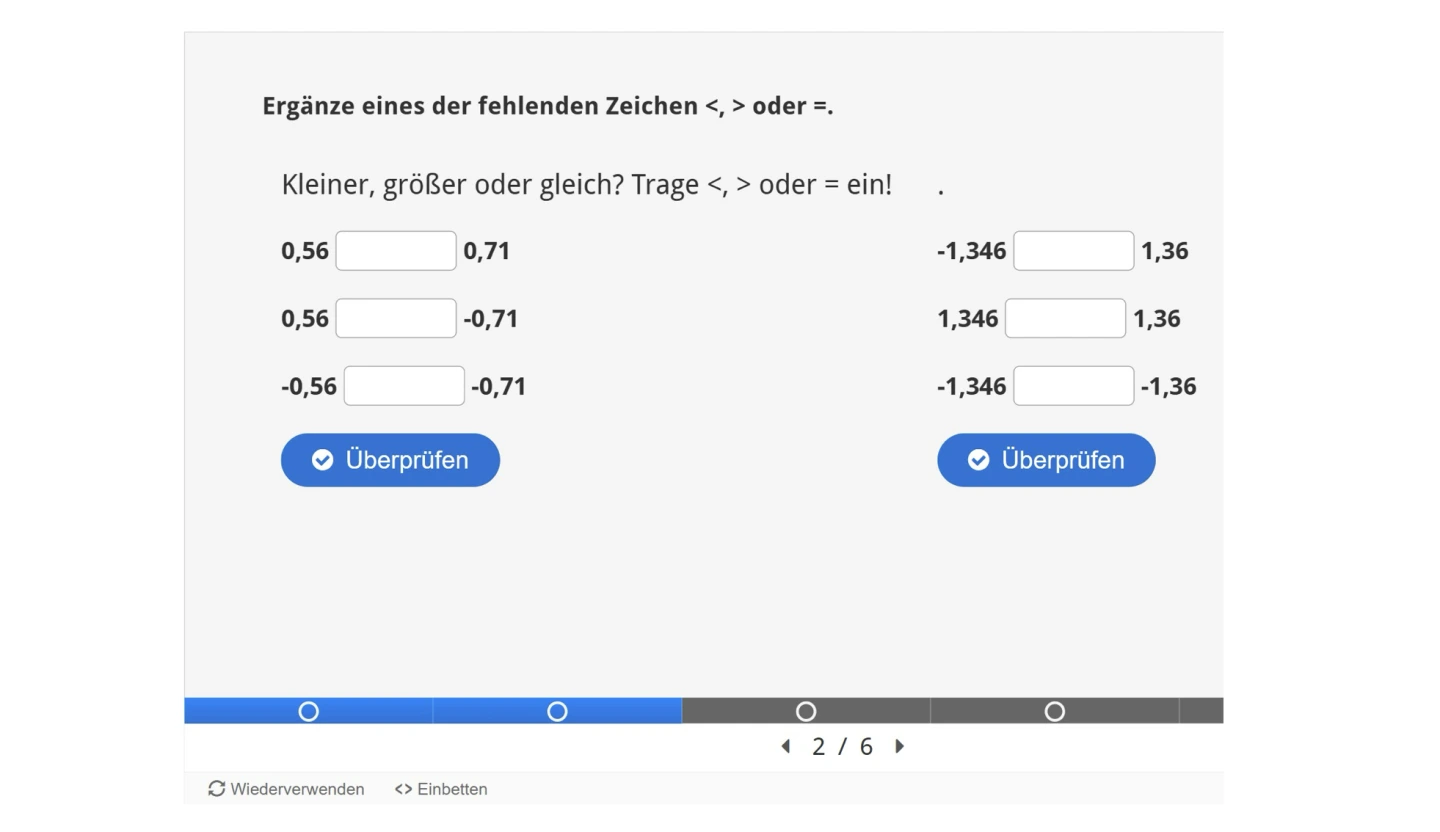Focus input between 0,56 and -0,71
This screenshot has width=1440, height=832.
tap(396, 319)
